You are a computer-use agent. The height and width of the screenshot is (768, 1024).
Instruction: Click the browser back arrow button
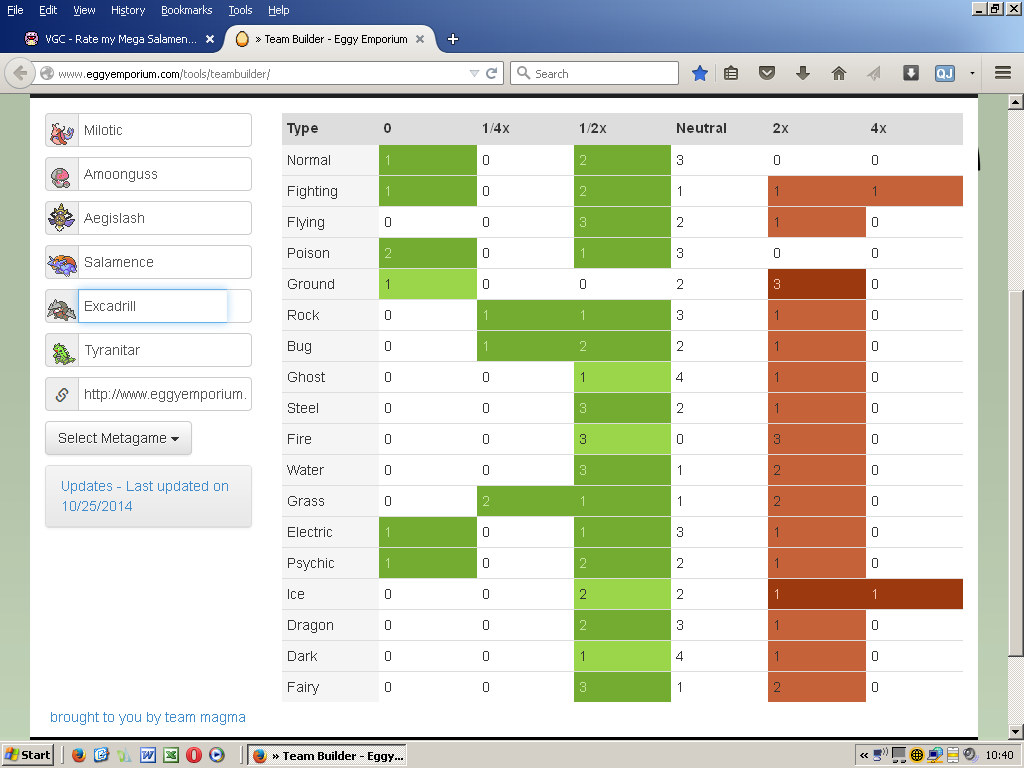pos(20,73)
